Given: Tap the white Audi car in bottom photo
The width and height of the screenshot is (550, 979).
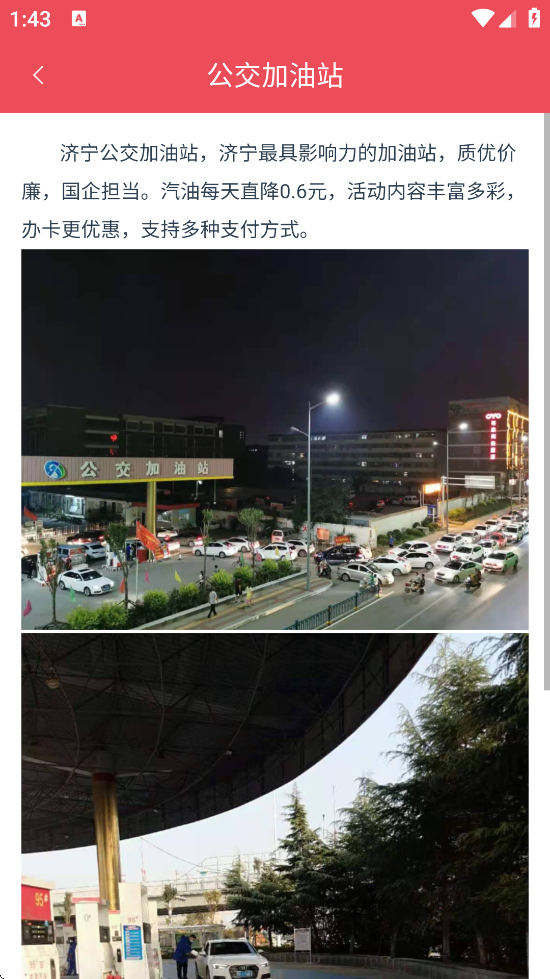Looking at the screenshot, I should point(232,960).
